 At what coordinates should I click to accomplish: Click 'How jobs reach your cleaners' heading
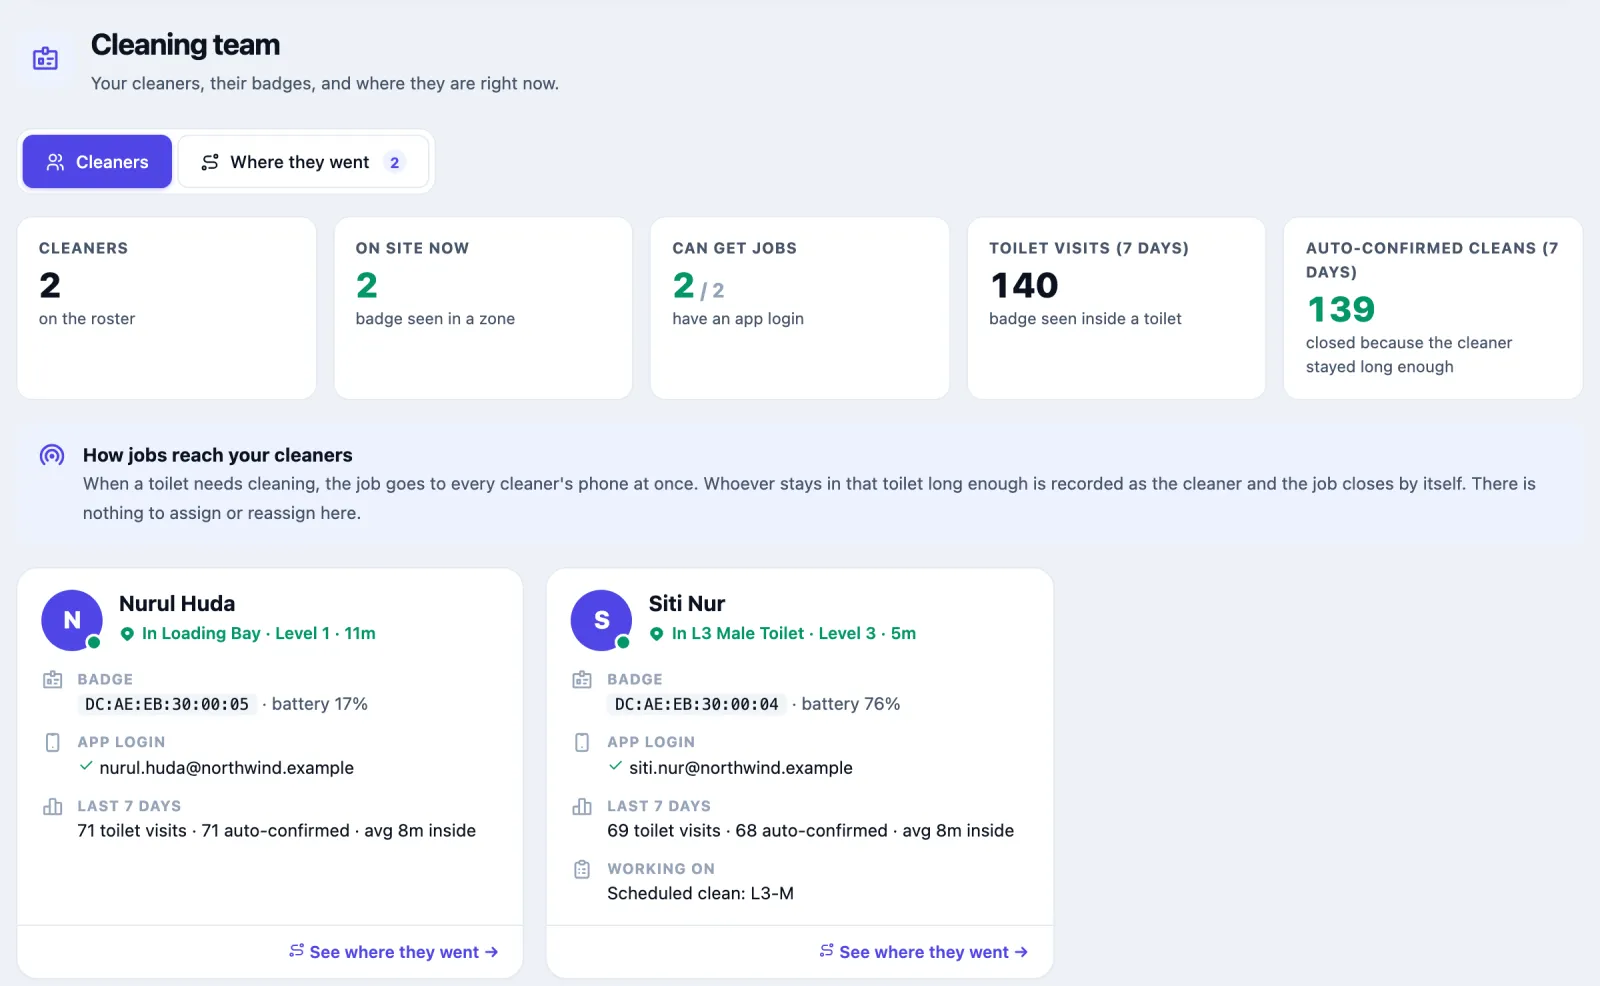pos(218,456)
